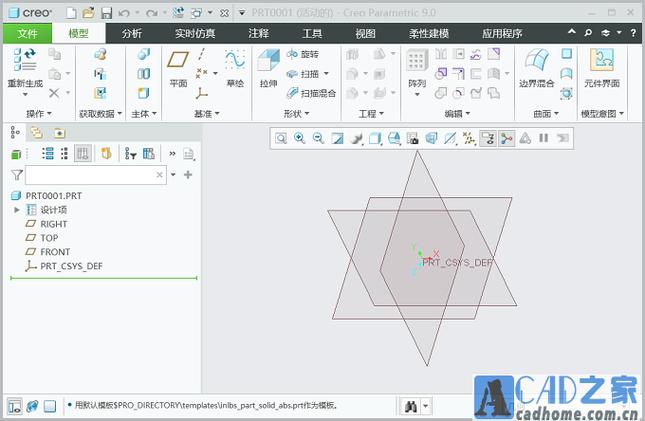Expand the 基准 group dropdown
This screenshot has width=645, height=421.
[207, 114]
